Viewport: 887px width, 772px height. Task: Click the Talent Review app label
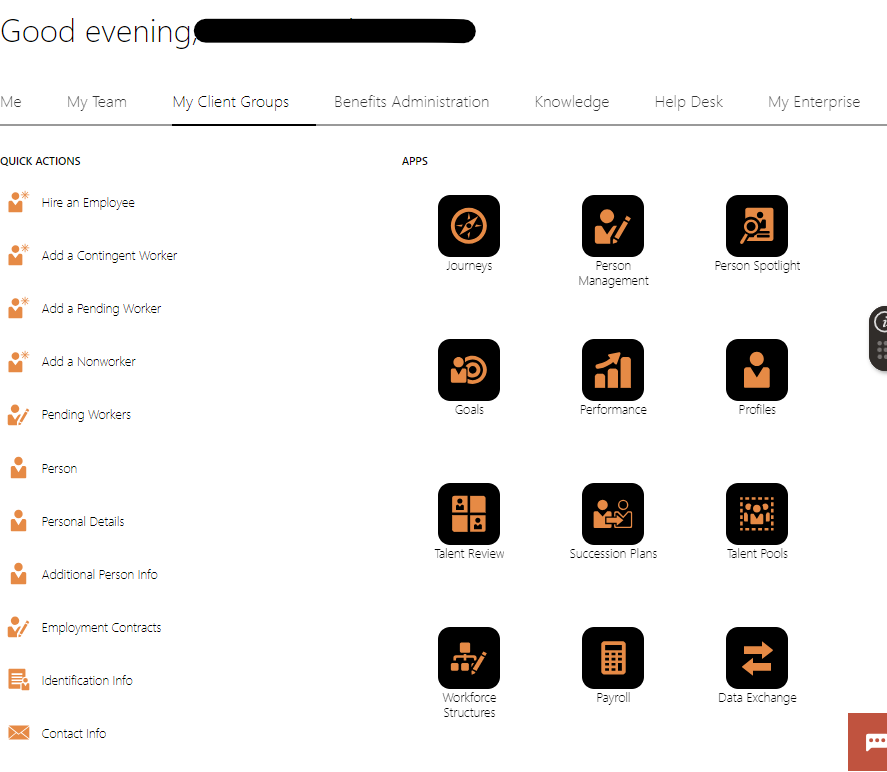(x=468, y=554)
